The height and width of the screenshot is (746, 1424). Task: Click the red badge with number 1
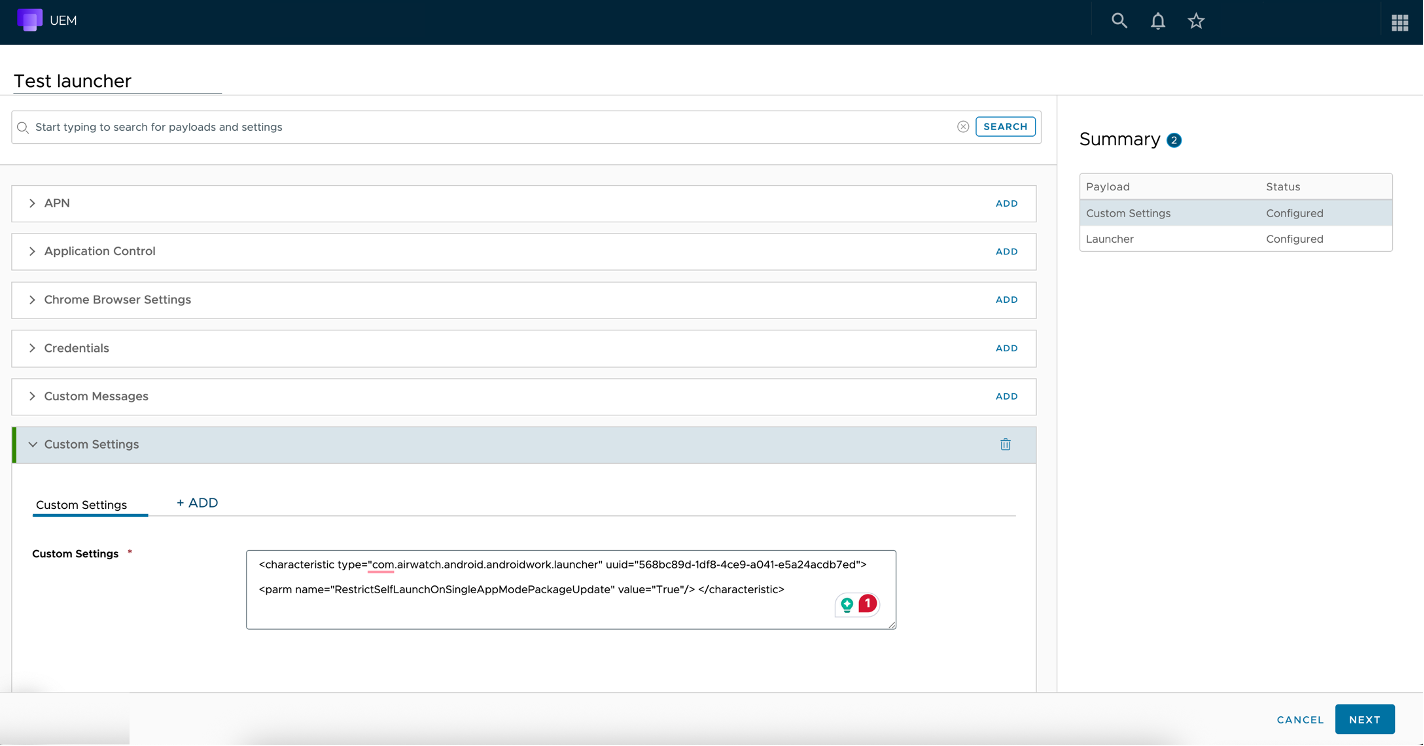coord(868,603)
